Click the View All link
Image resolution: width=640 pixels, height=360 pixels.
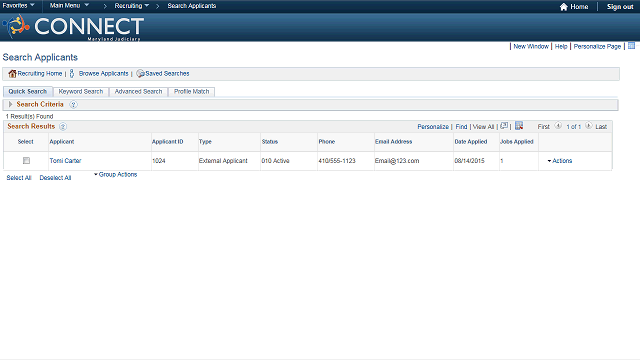[x=483, y=127]
